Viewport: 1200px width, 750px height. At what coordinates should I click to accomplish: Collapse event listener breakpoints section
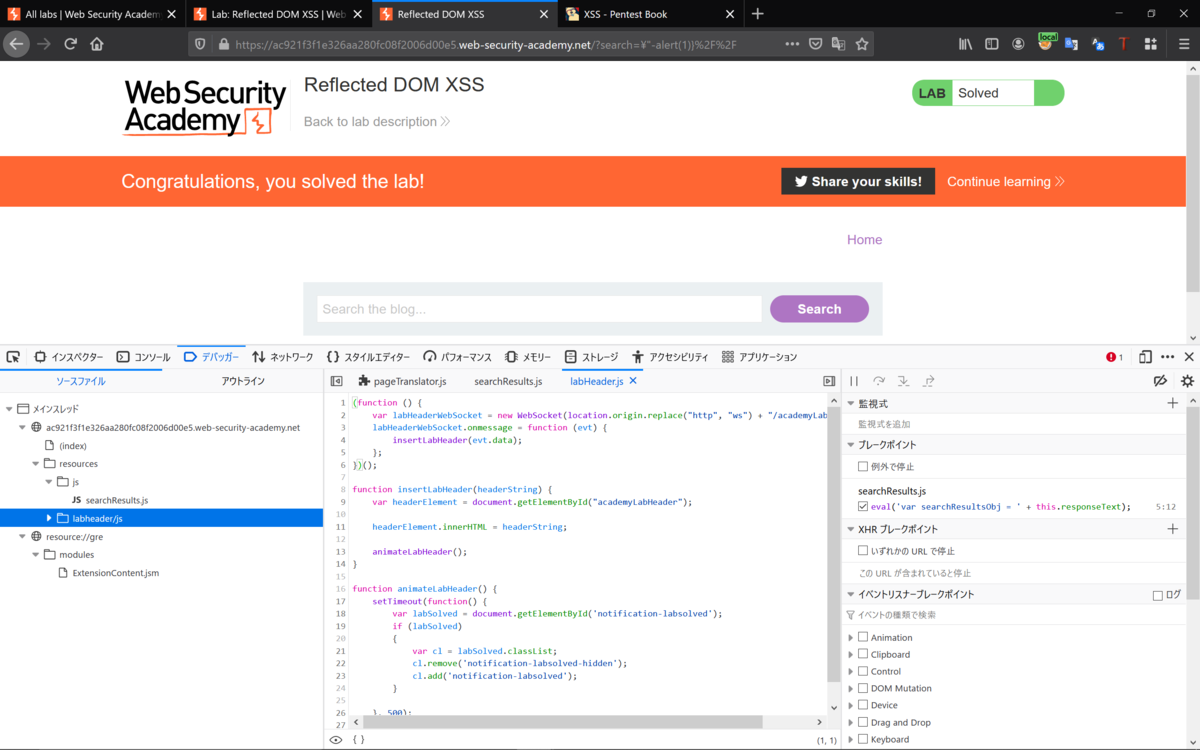[x=851, y=594]
